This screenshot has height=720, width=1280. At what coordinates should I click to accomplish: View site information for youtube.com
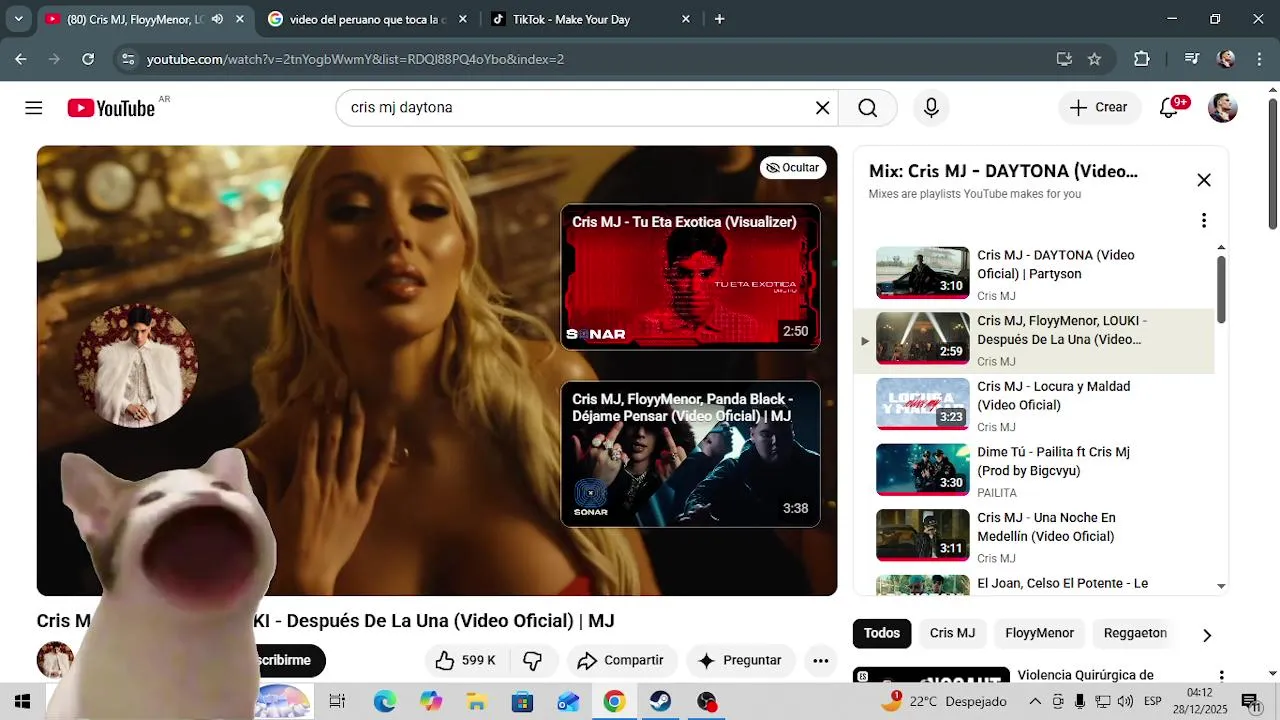tap(127, 59)
